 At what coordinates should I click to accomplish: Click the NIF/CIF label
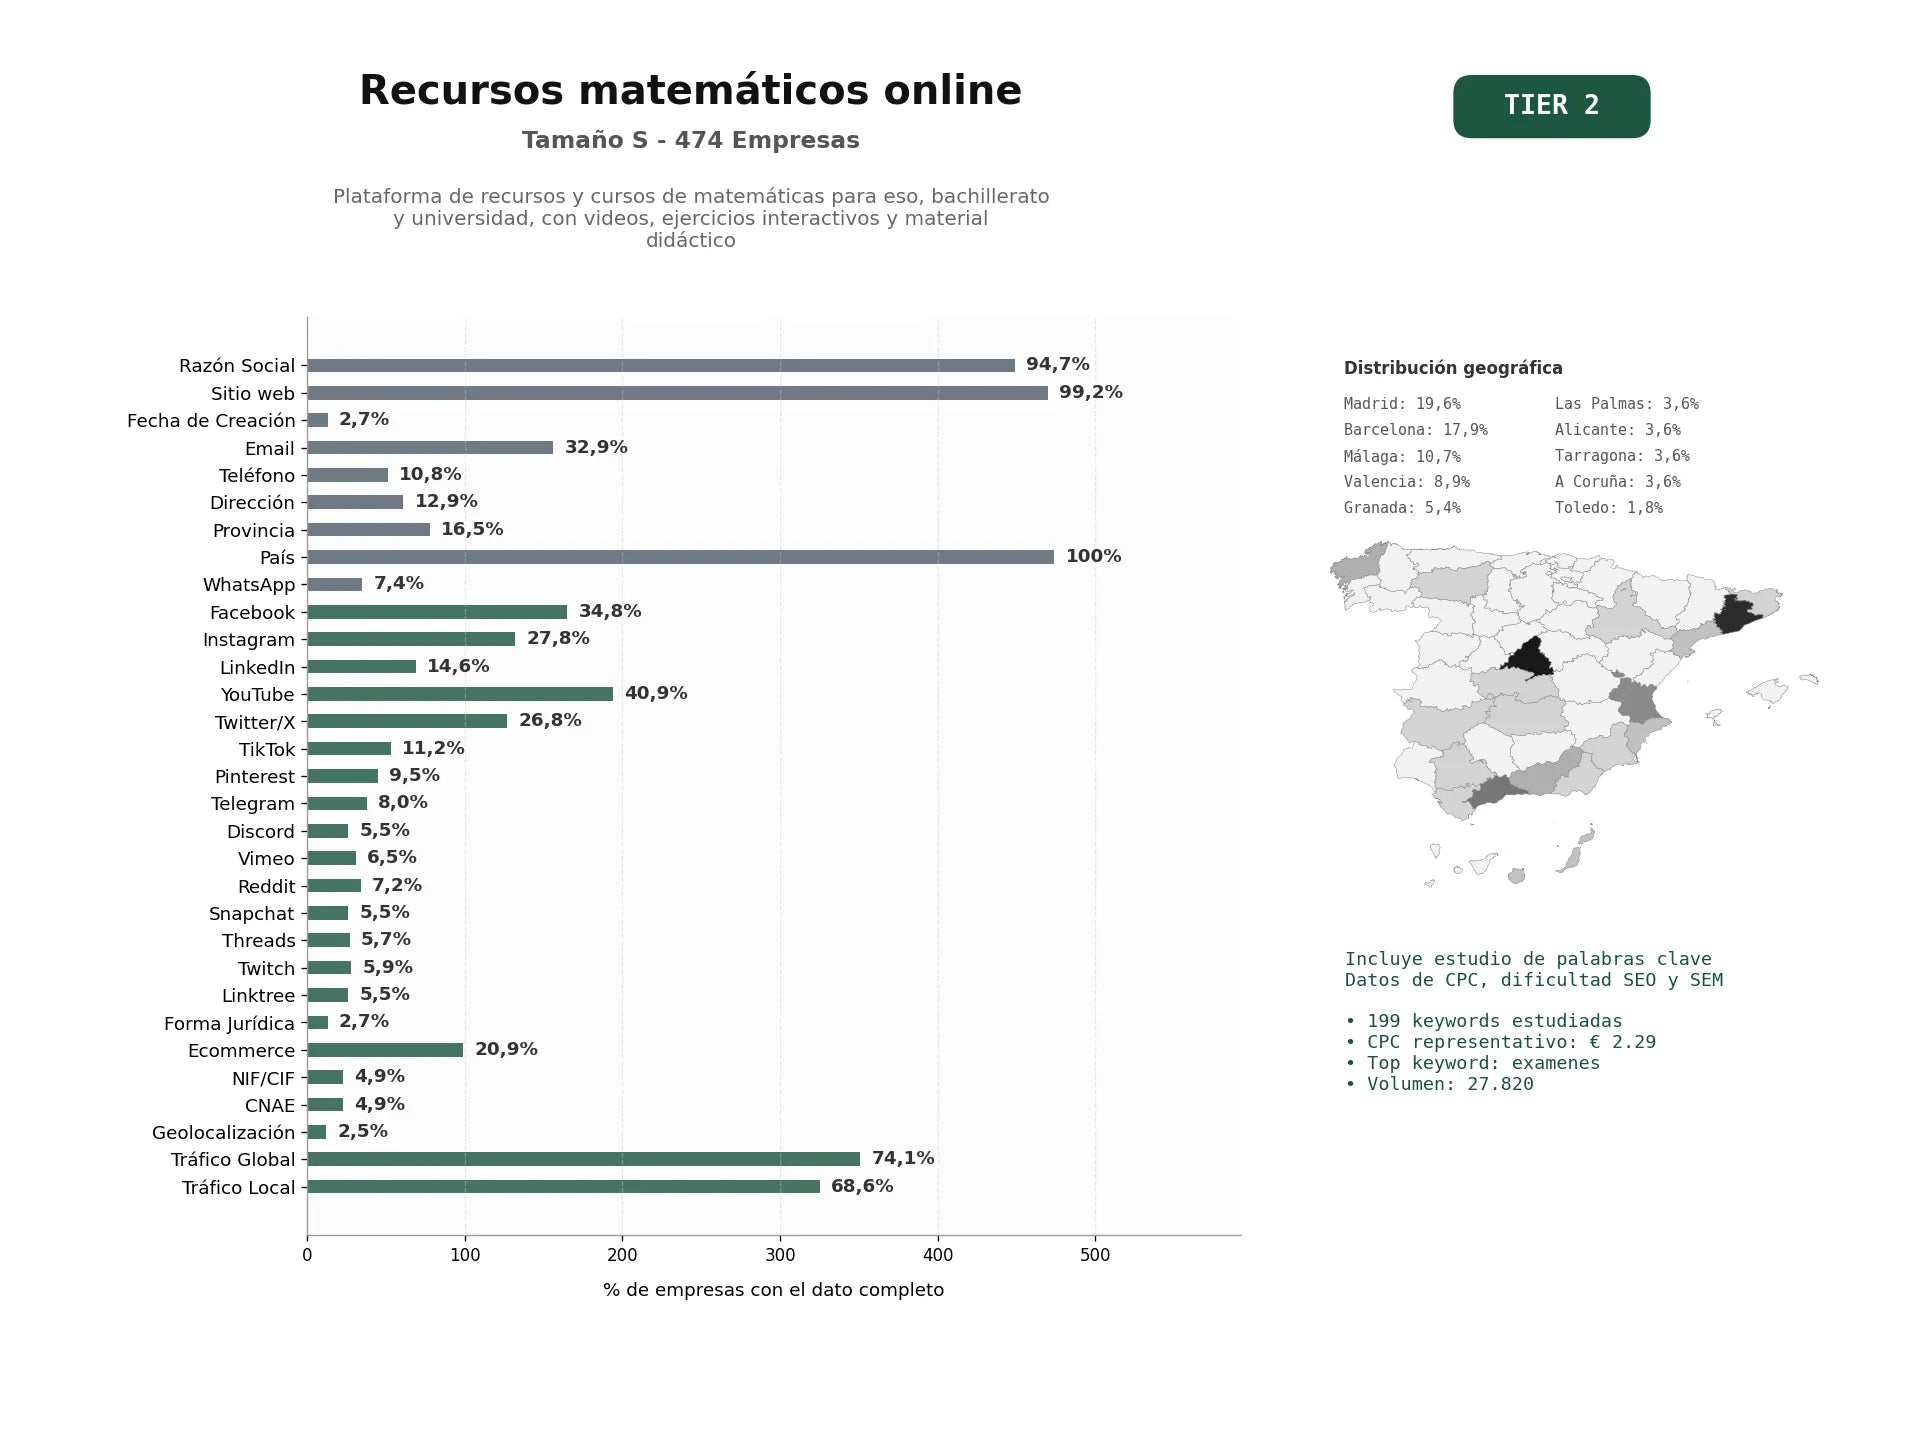[x=264, y=1078]
